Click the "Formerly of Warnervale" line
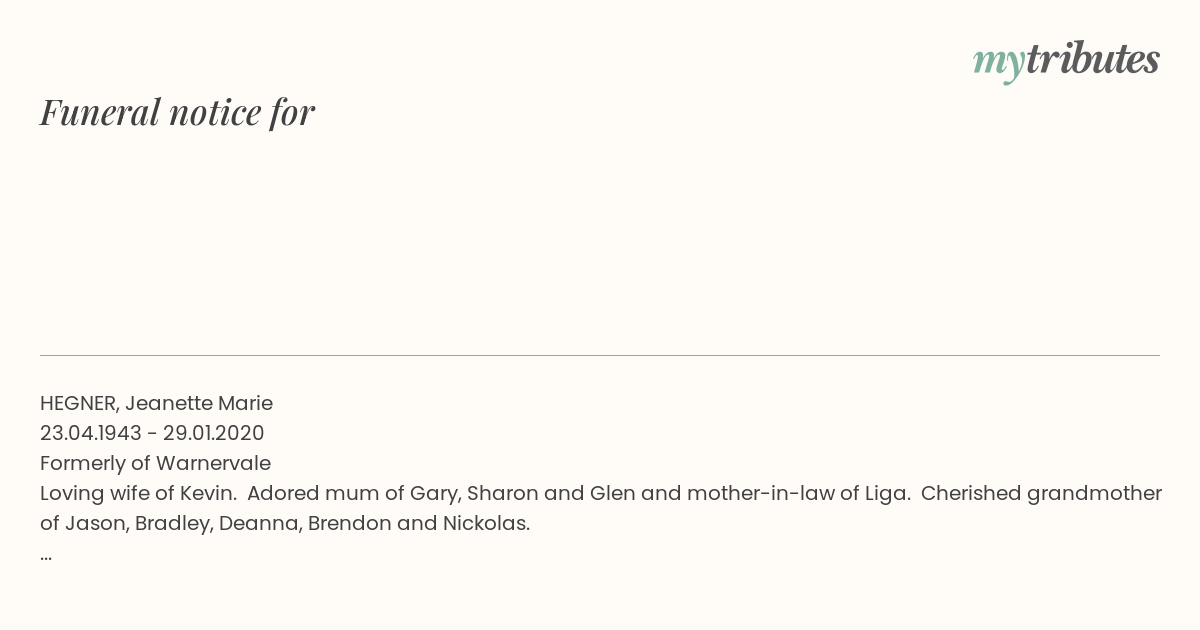Image resolution: width=1200 pixels, height=630 pixels. click(155, 464)
